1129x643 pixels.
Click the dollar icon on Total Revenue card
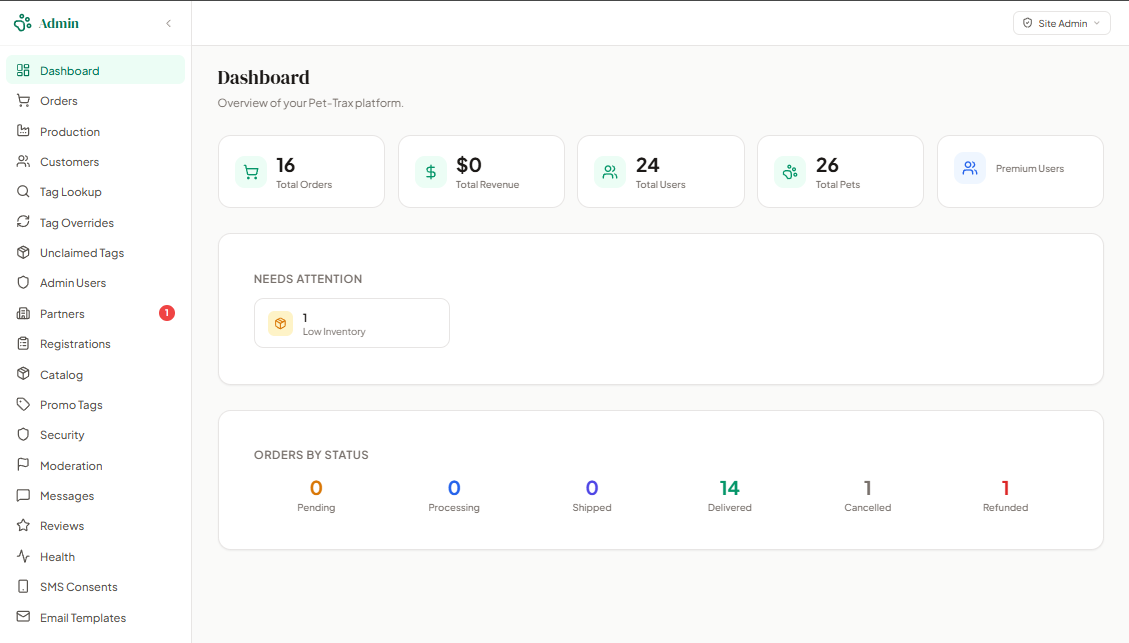click(431, 172)
